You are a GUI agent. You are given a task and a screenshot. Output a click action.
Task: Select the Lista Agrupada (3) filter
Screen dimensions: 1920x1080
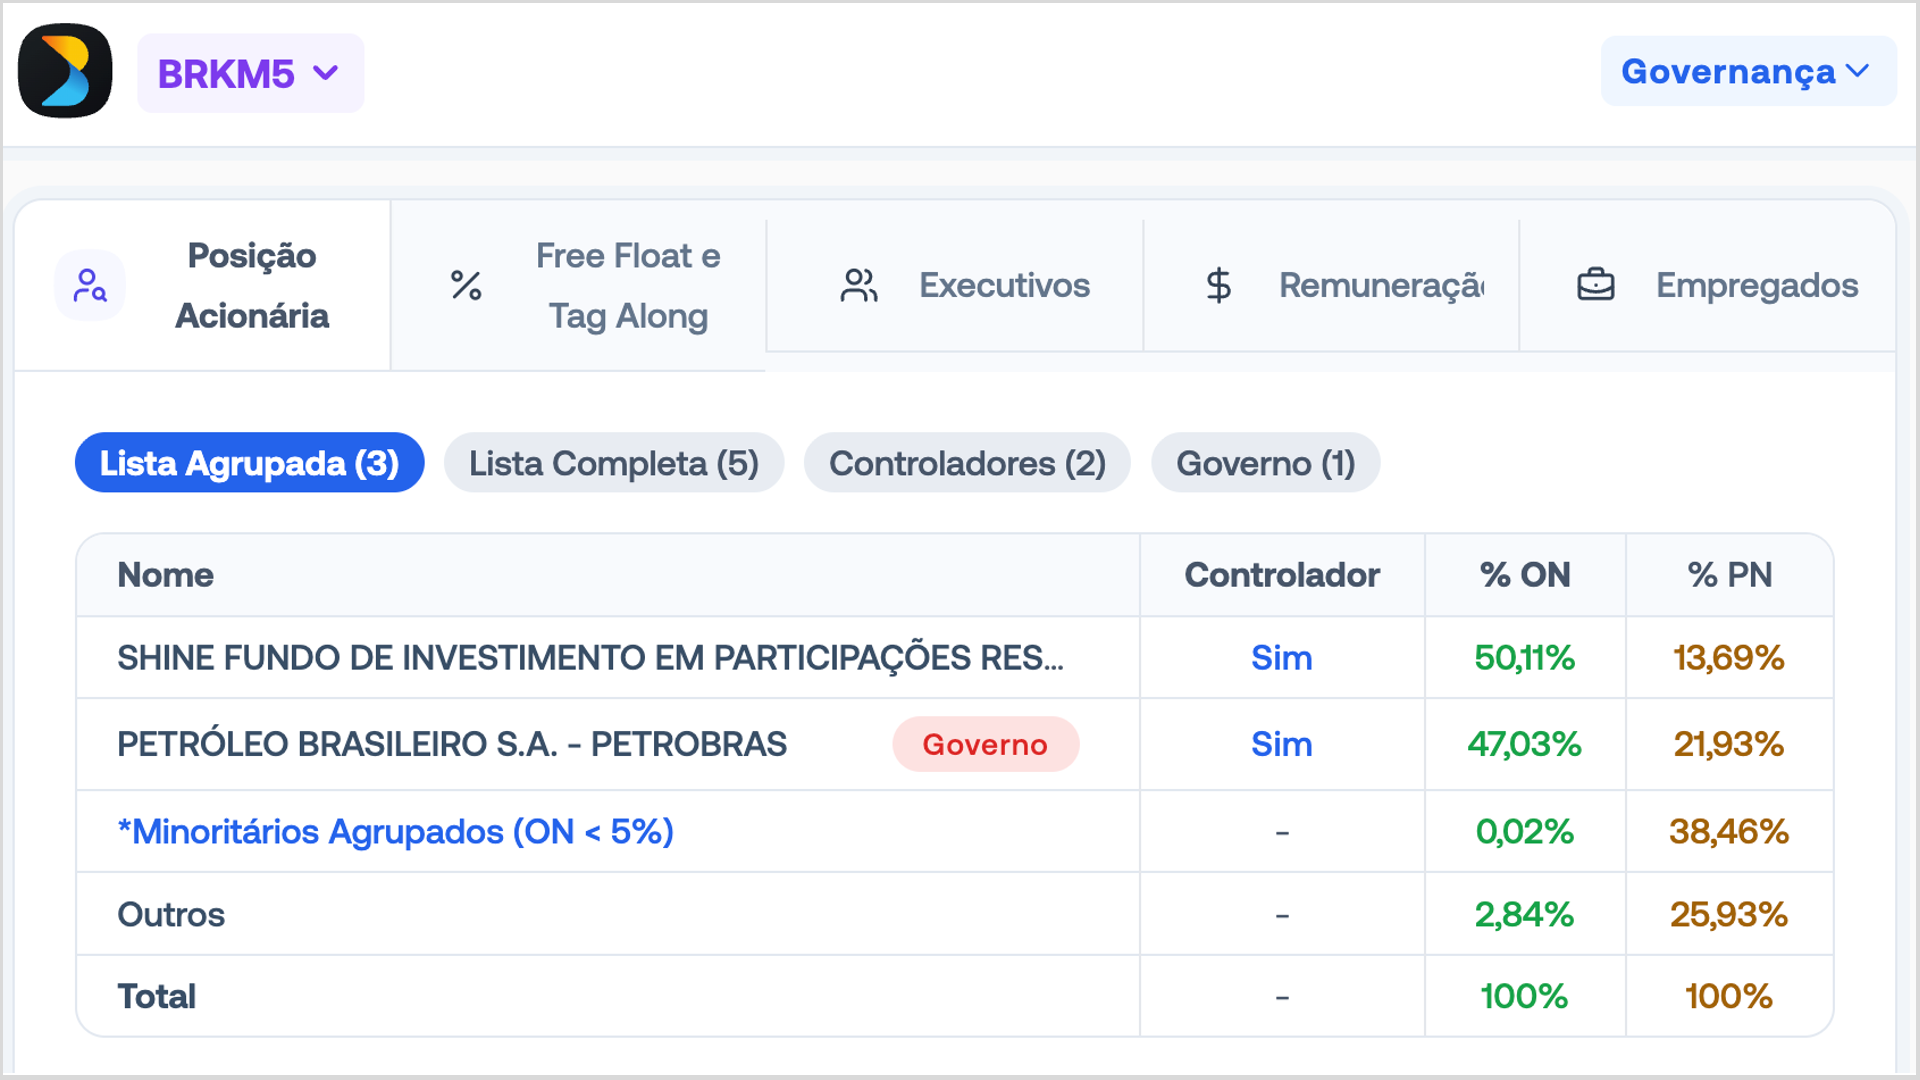(x=250, y=463)
